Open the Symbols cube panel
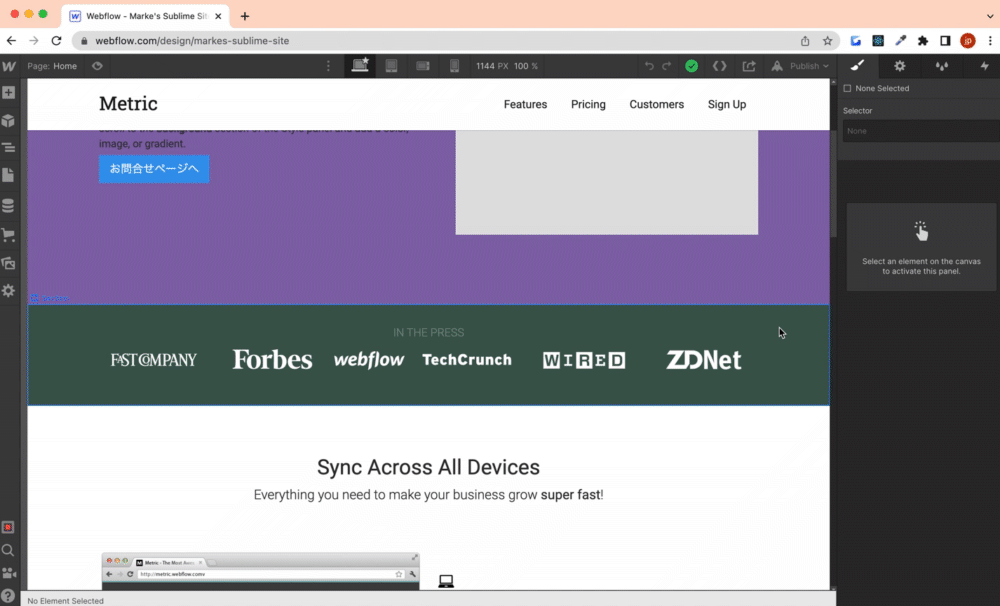1000x606 pixels. click(8, 120)
